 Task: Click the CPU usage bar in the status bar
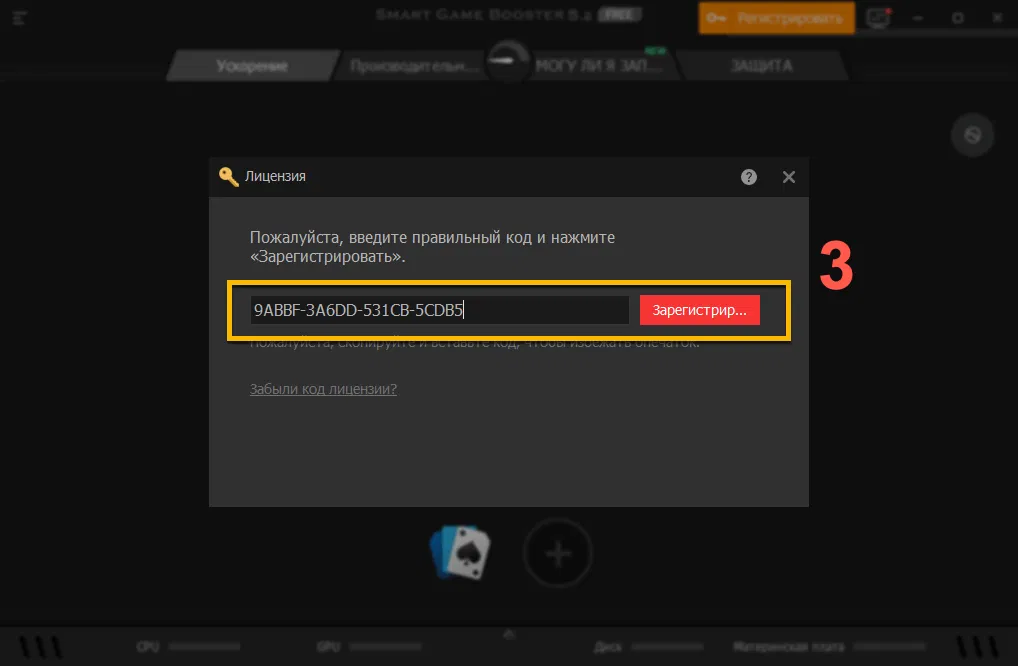point(205,647)
